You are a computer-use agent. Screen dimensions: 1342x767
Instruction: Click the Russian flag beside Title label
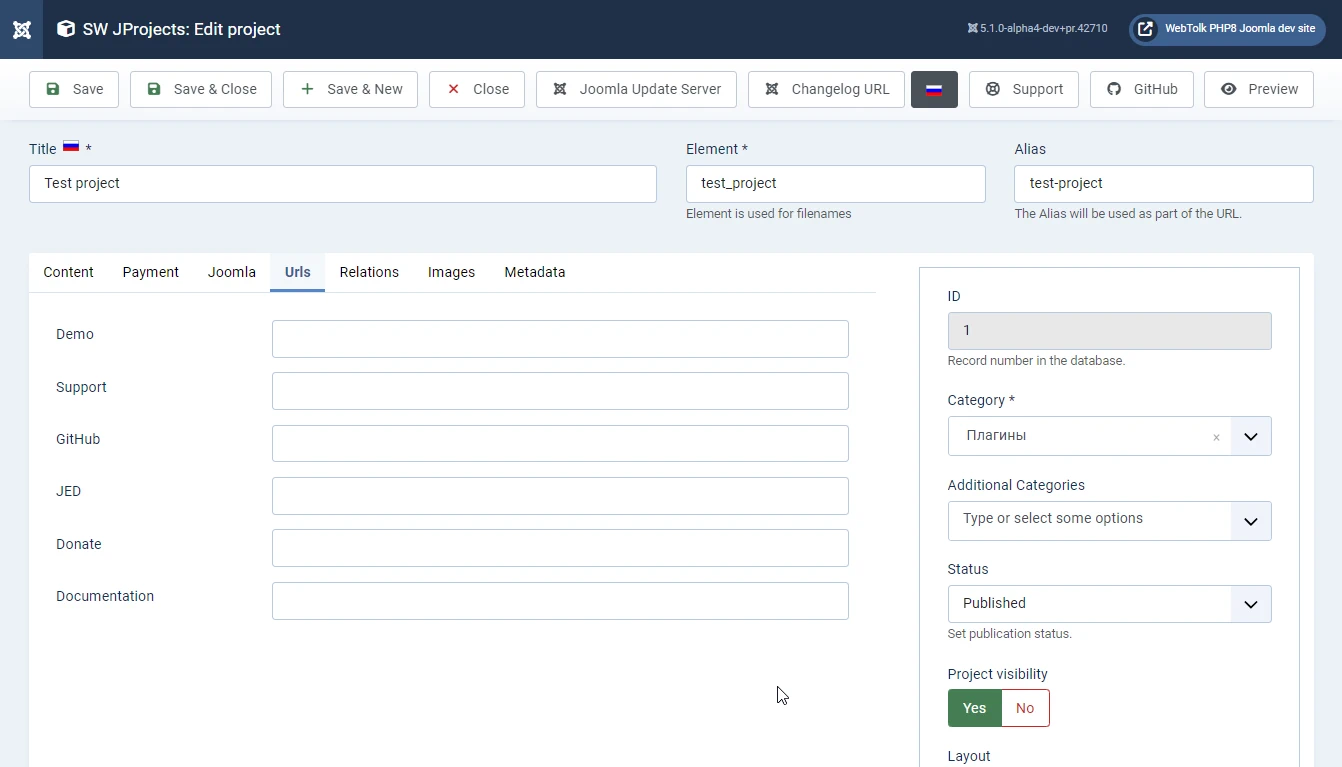point(71,146)
